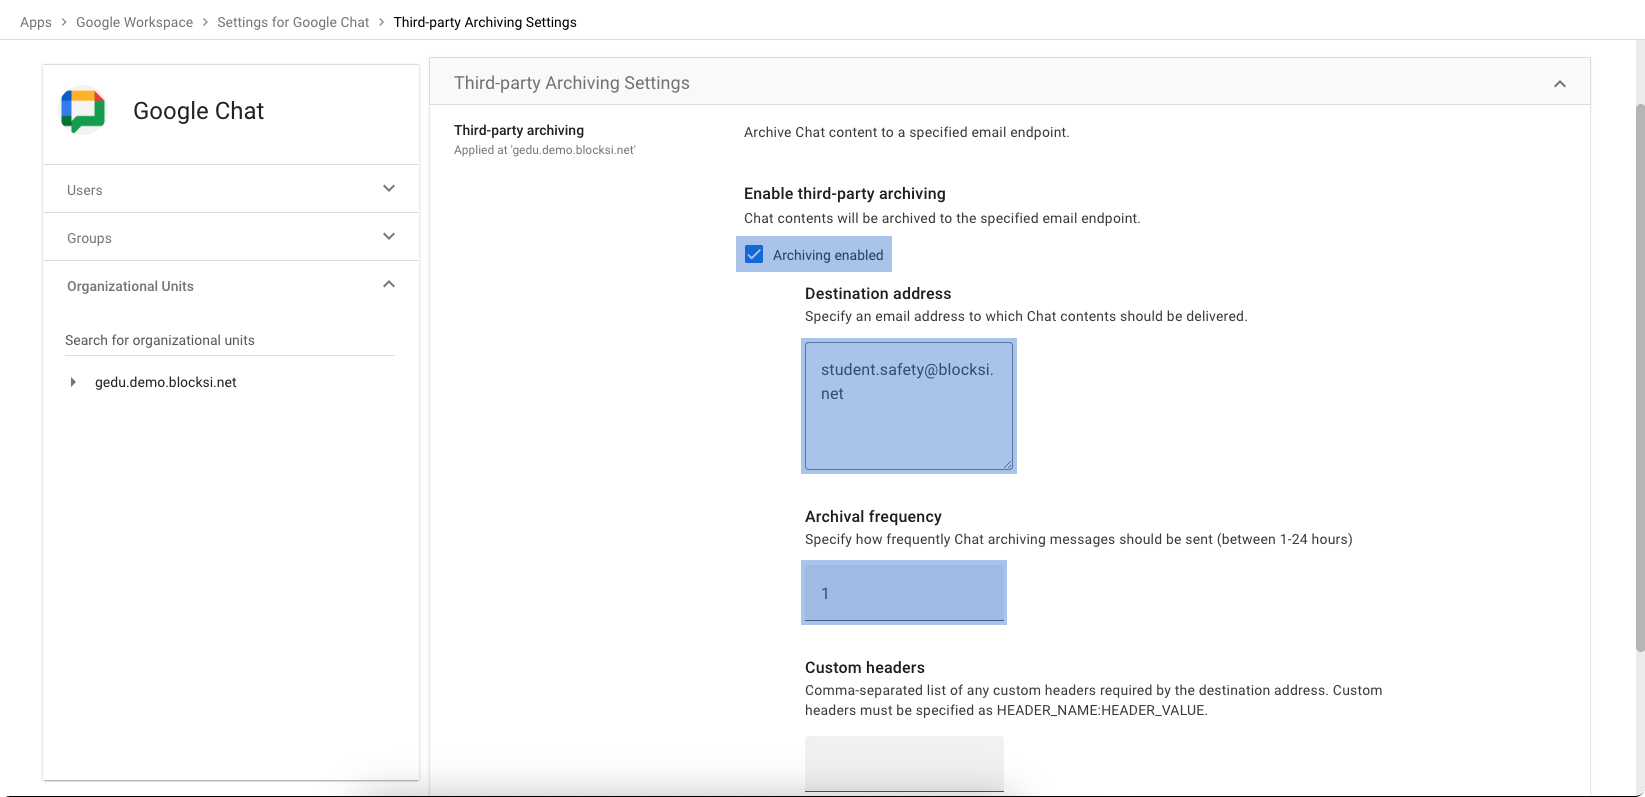Collapse the Third-party Archiving Settings panel
The height and width of the screenshot is (797, 1645).
[x=1560, y=84]
